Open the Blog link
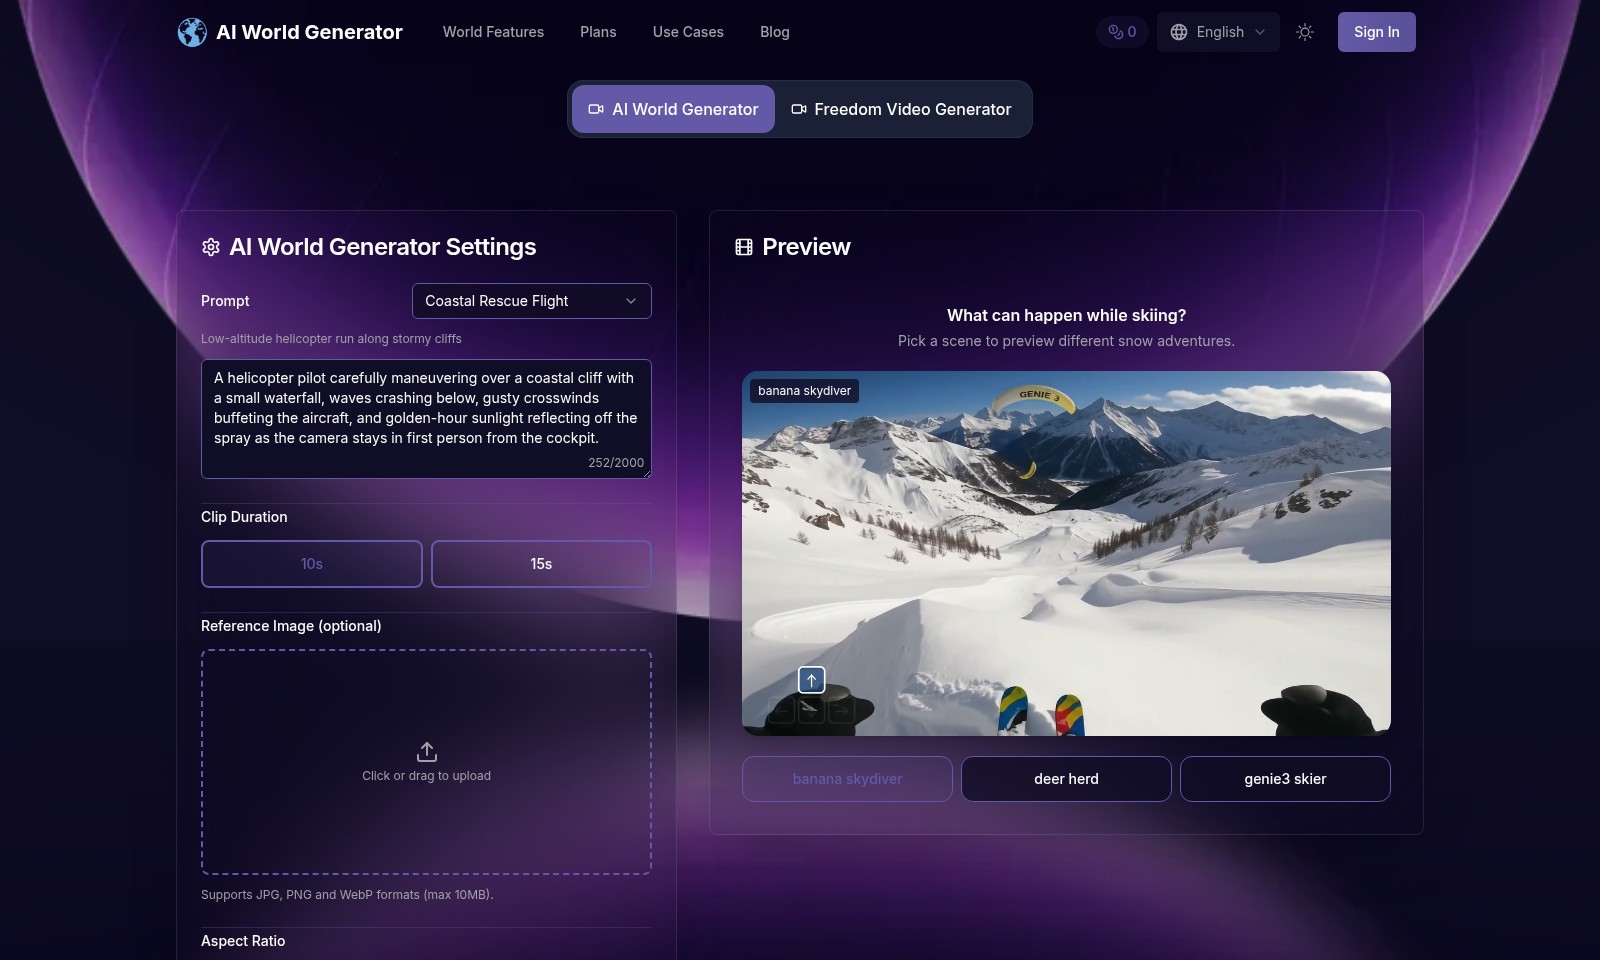1600x960 pixels. pyautogui.click(x=774, y=32)
